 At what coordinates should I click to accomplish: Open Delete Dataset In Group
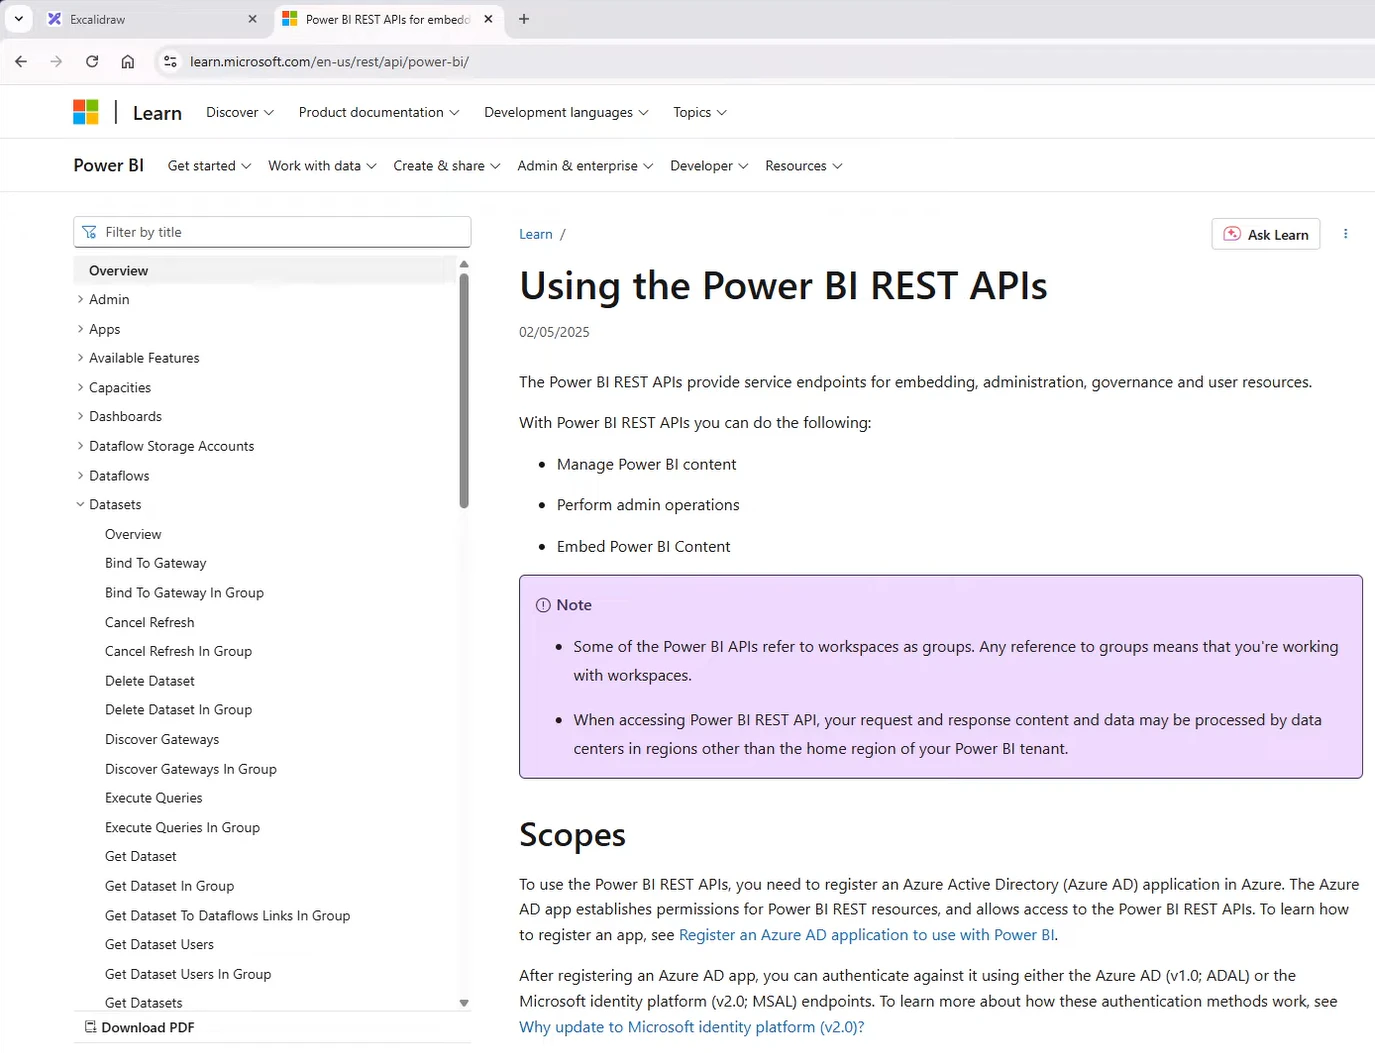[x=179, y=710]
